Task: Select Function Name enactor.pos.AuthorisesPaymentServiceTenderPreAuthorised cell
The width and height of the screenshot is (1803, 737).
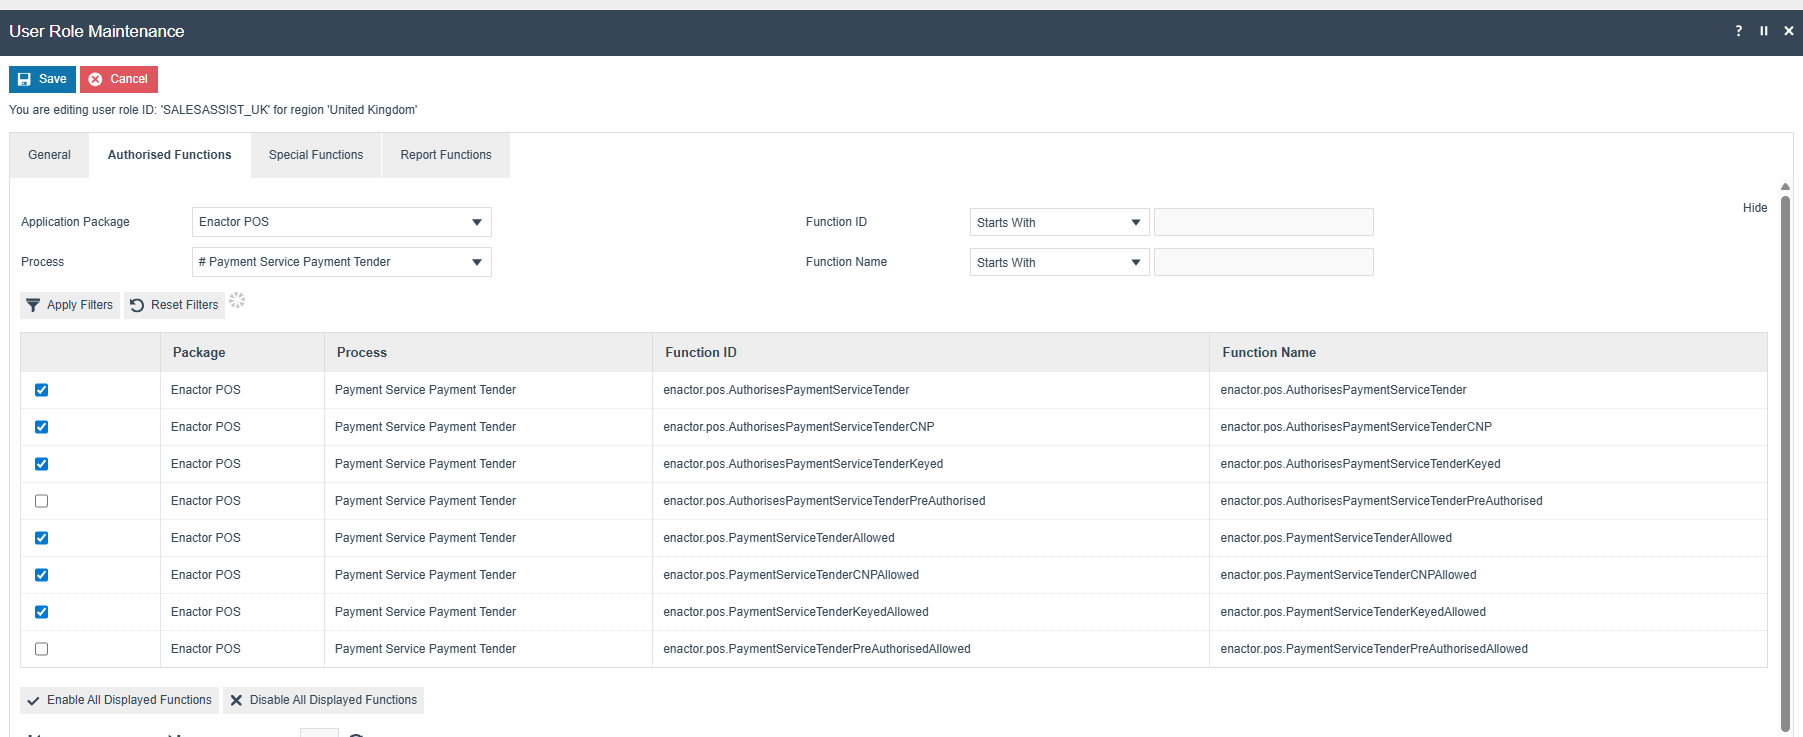Action: [1488, 501]
